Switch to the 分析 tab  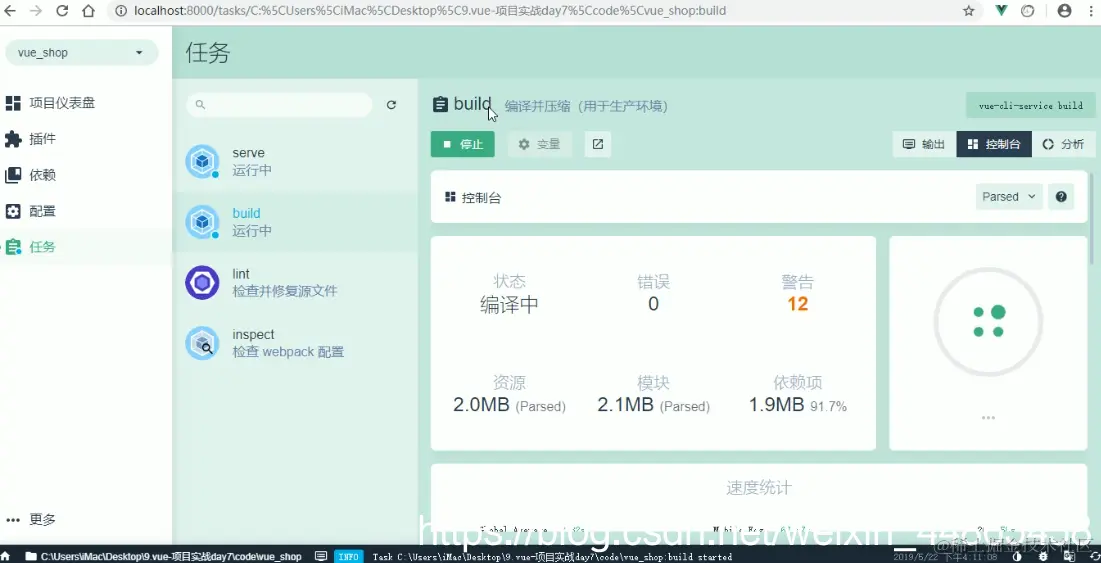[x=1064, y=144]
